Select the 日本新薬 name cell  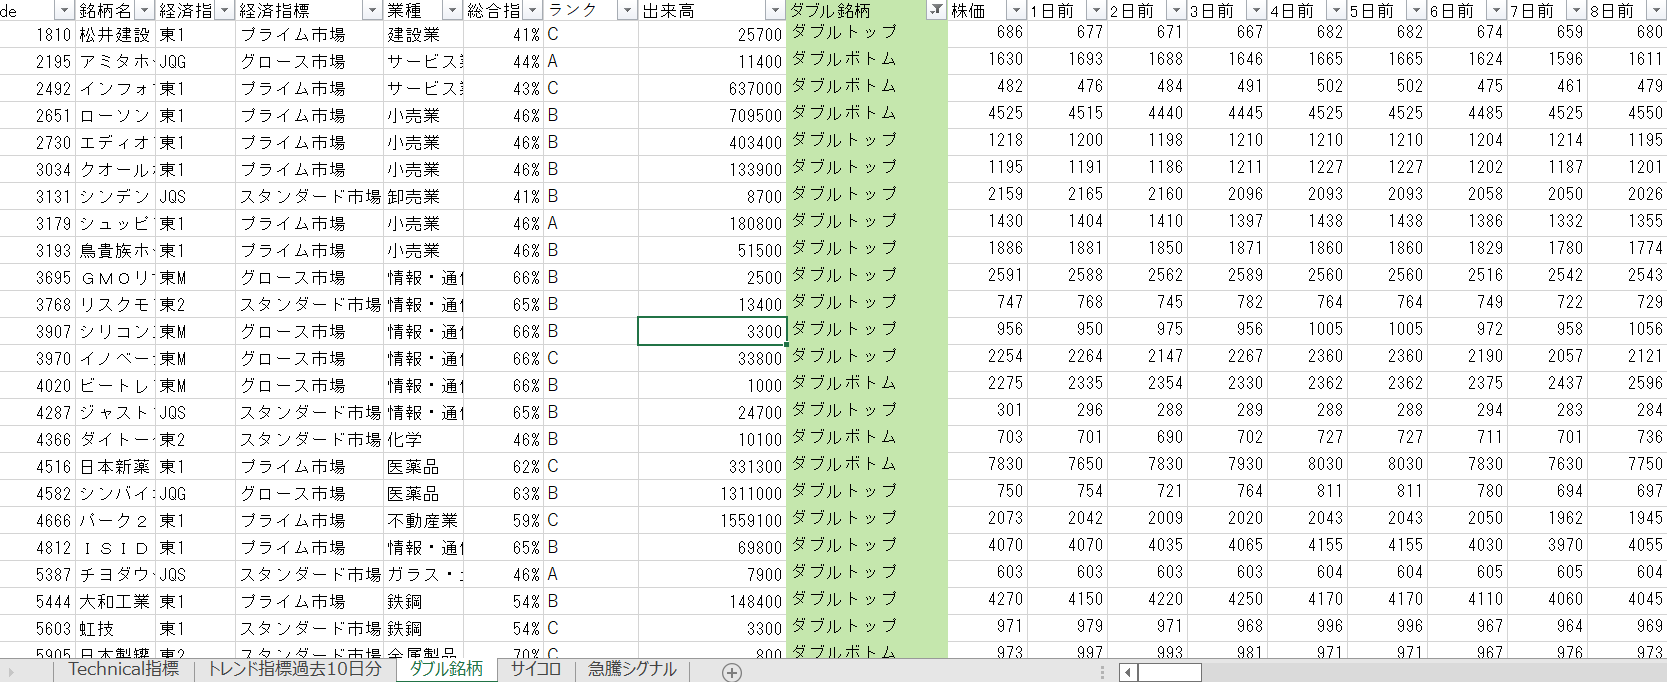115,466
